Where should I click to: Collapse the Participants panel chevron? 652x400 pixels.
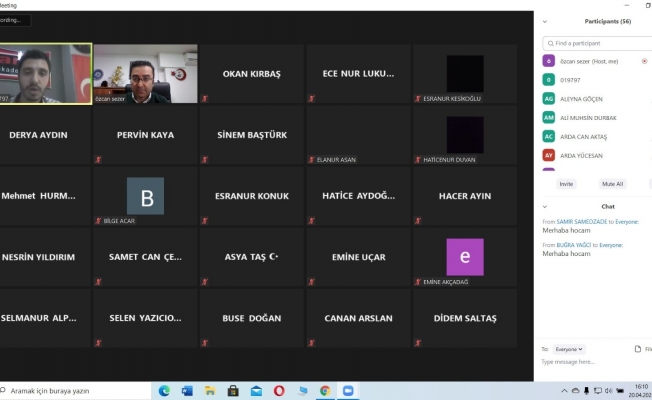pos(545,21)
